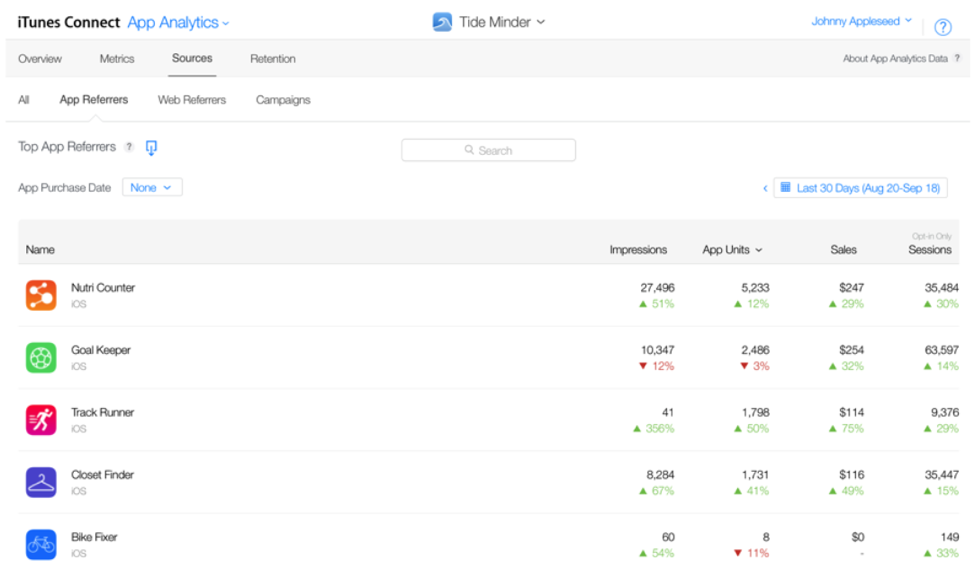Click the export download icon beside Top App Referrers
975x579 pixels.
tap(151, 147)
